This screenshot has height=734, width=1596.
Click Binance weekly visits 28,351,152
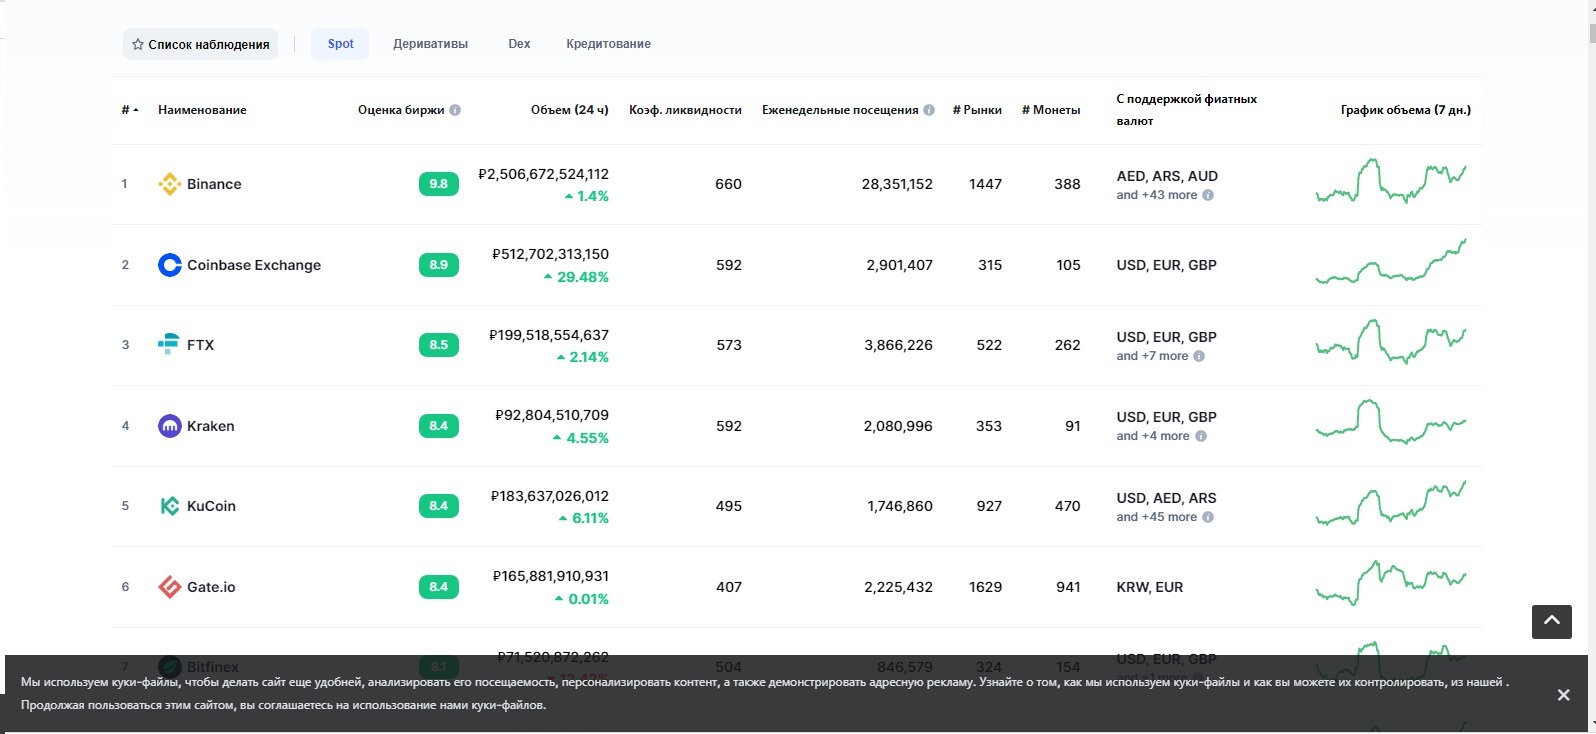tap(897, 184)
